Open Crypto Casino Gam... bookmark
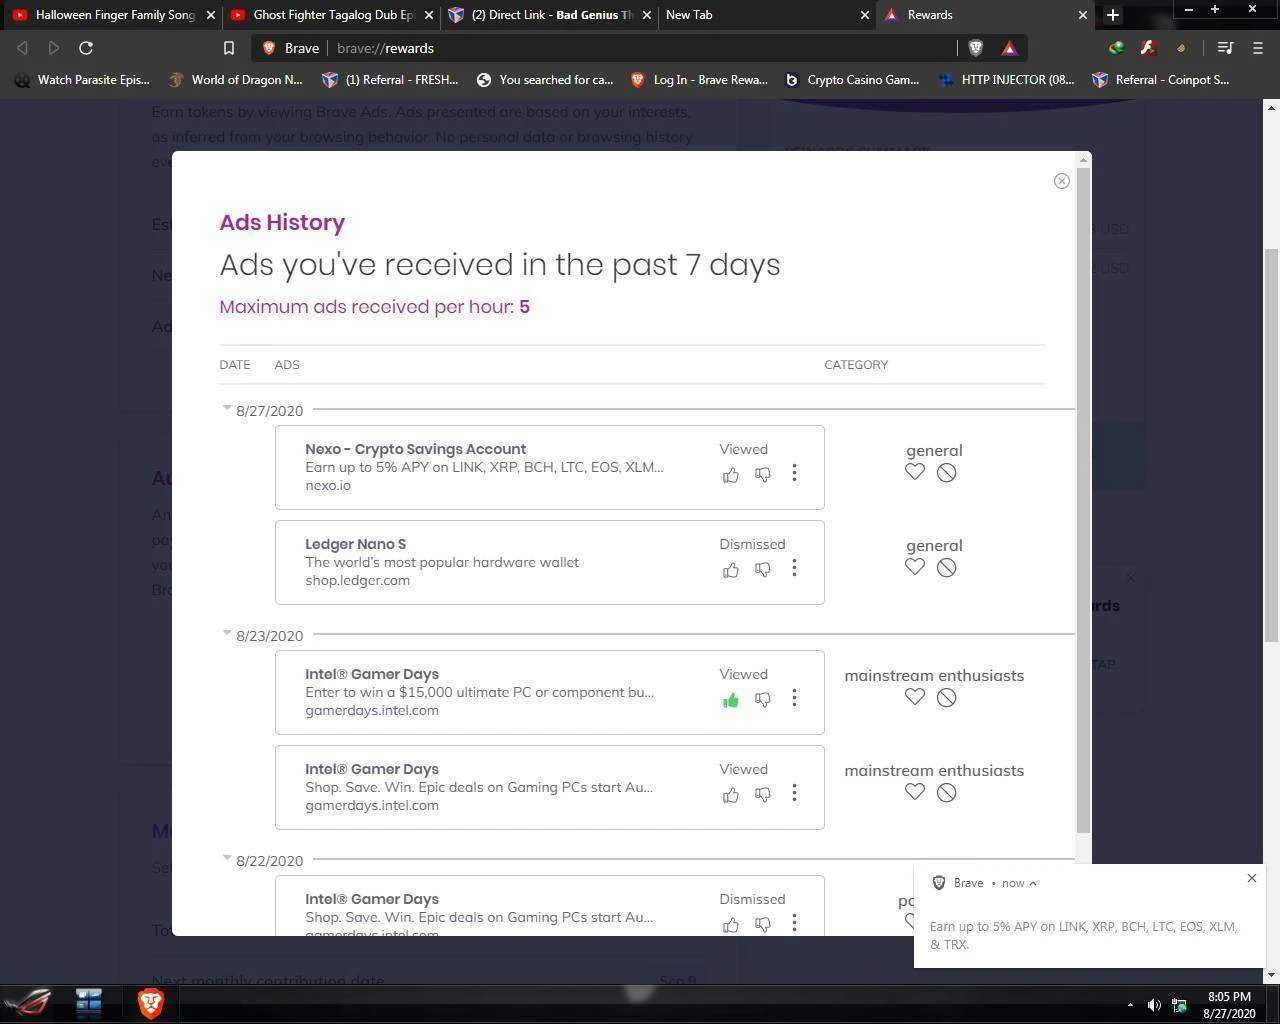Viewport: 1280px width, 1024px height. tap(852, 80)
